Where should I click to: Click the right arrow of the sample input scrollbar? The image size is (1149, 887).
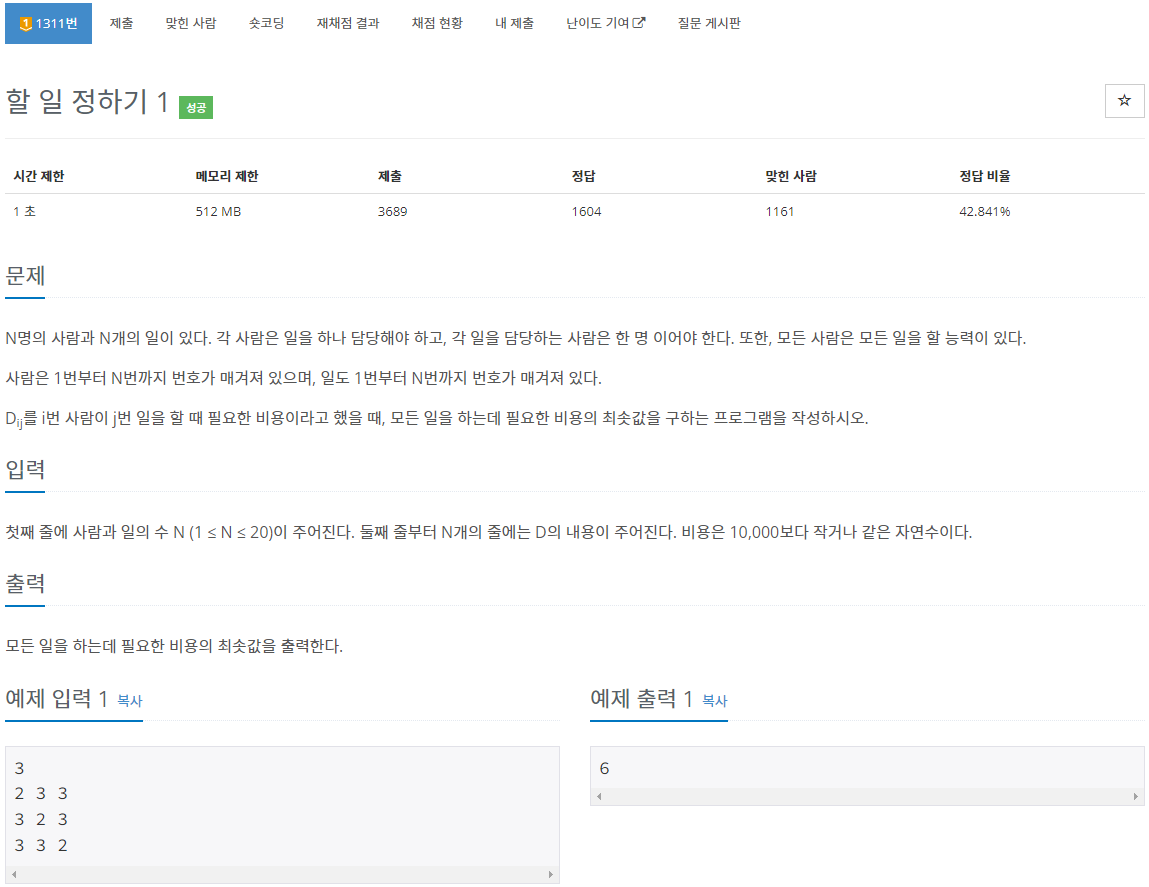553,872
